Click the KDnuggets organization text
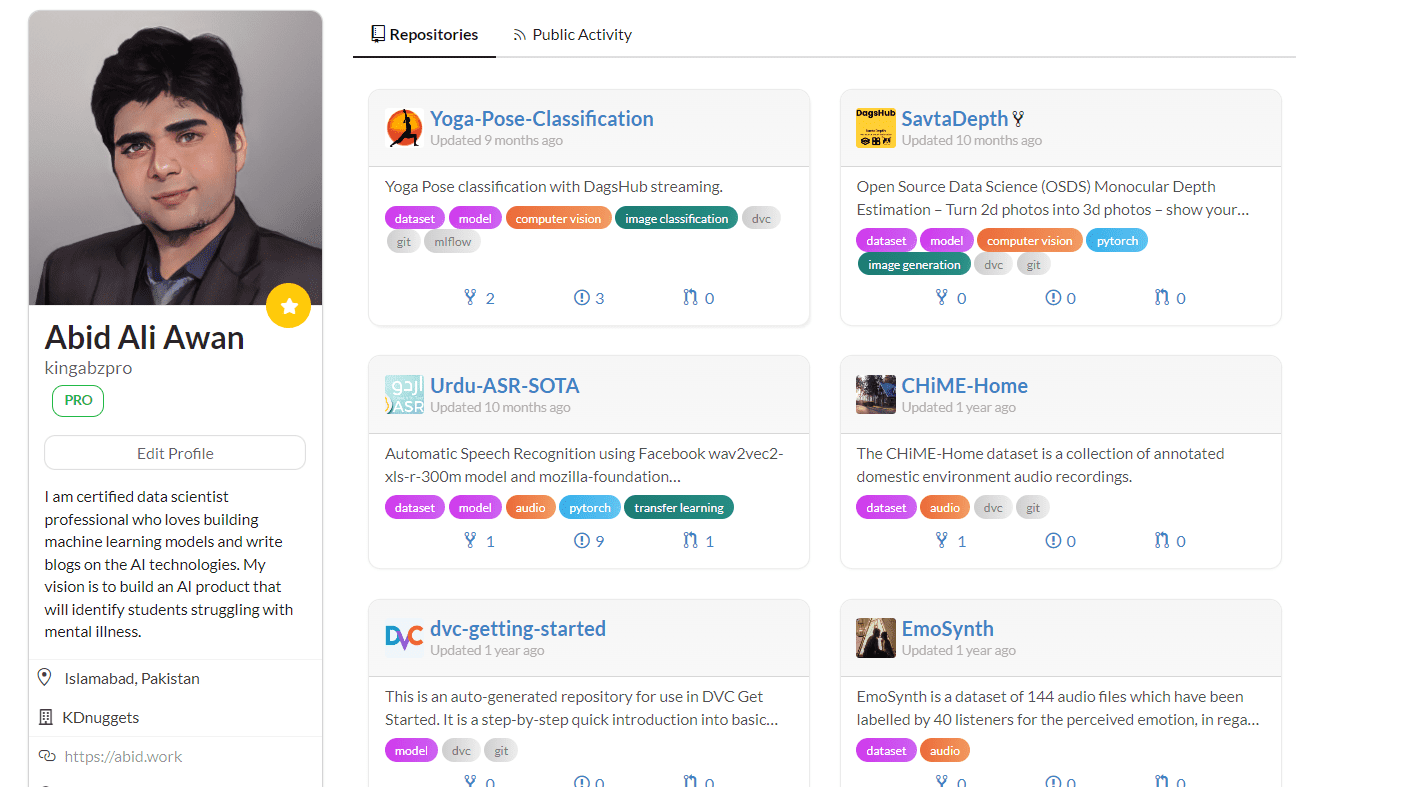The image size is (1412, 787). [101, 717]
